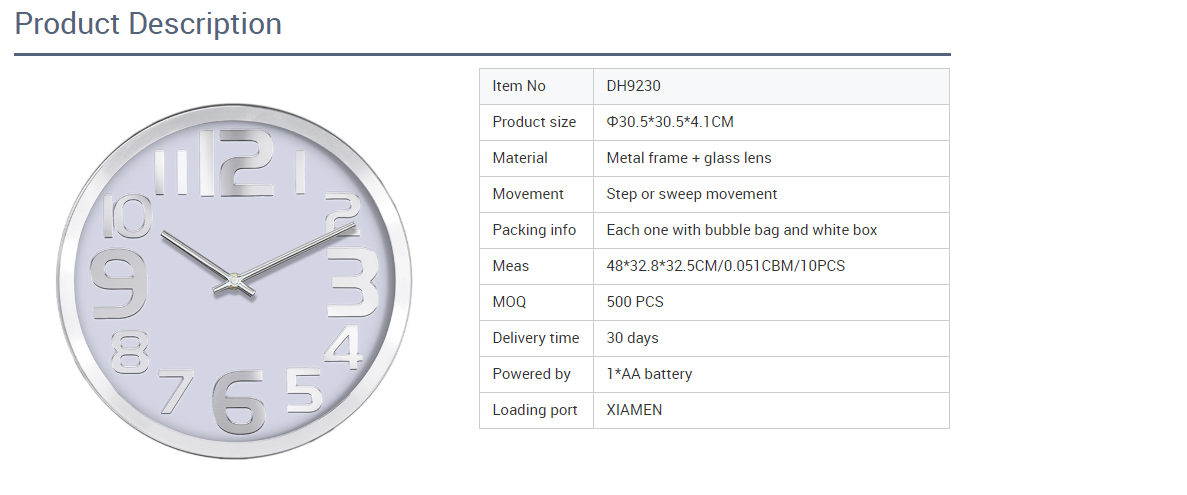This screenshot has height=495, width=1187.
Task: Click the Item No label cell
Action: point(536,86)
